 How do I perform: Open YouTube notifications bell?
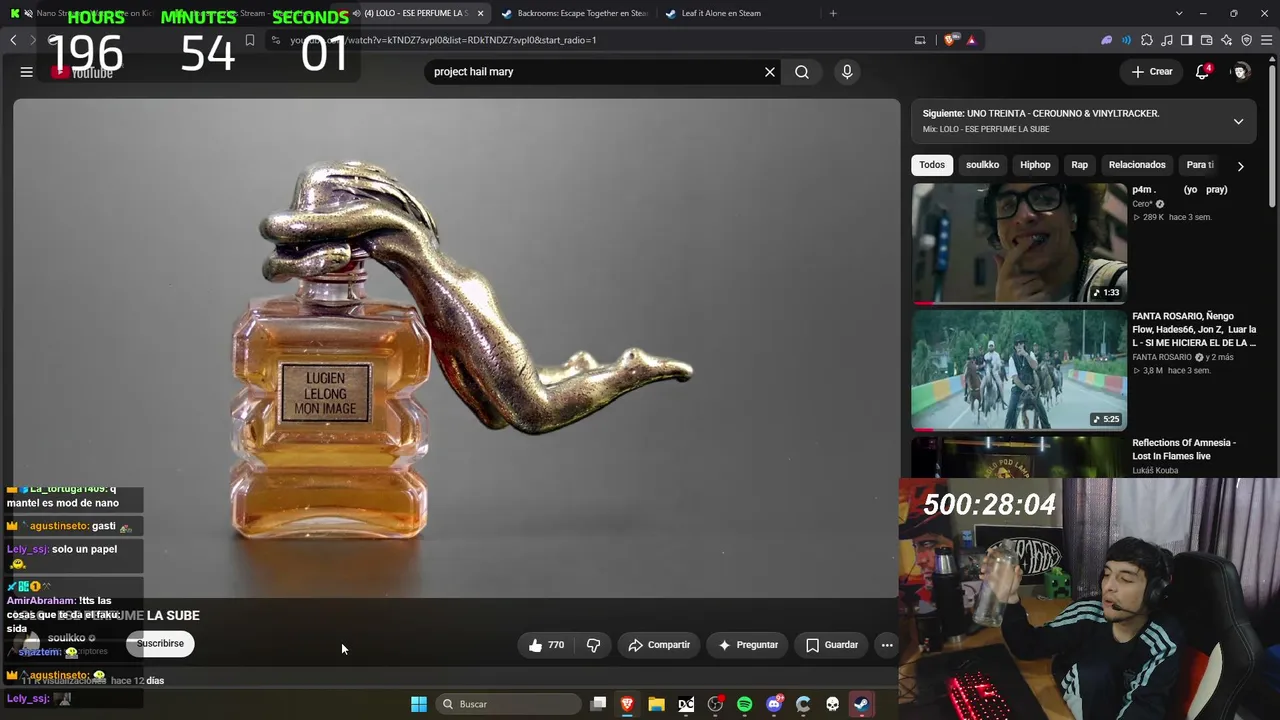pyautogui.click(x=1203, y=72)
